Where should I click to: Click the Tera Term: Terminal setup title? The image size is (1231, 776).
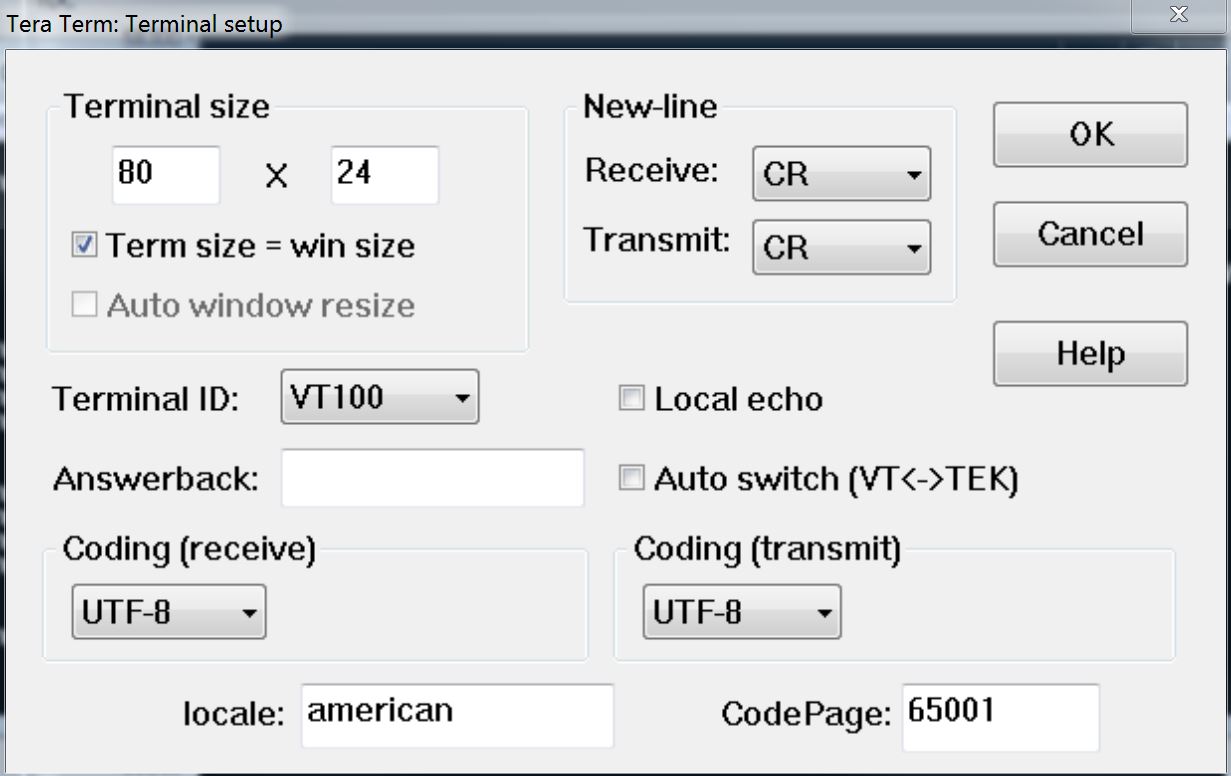(144, 23)
